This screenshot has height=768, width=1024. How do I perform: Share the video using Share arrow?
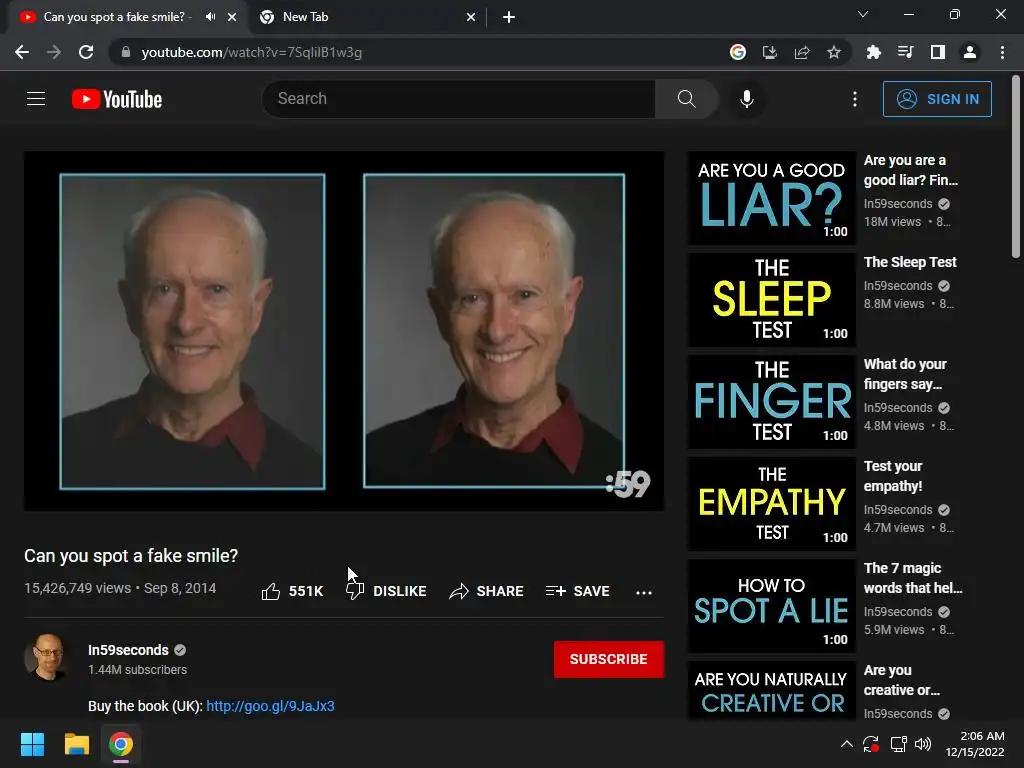(487, 591)
